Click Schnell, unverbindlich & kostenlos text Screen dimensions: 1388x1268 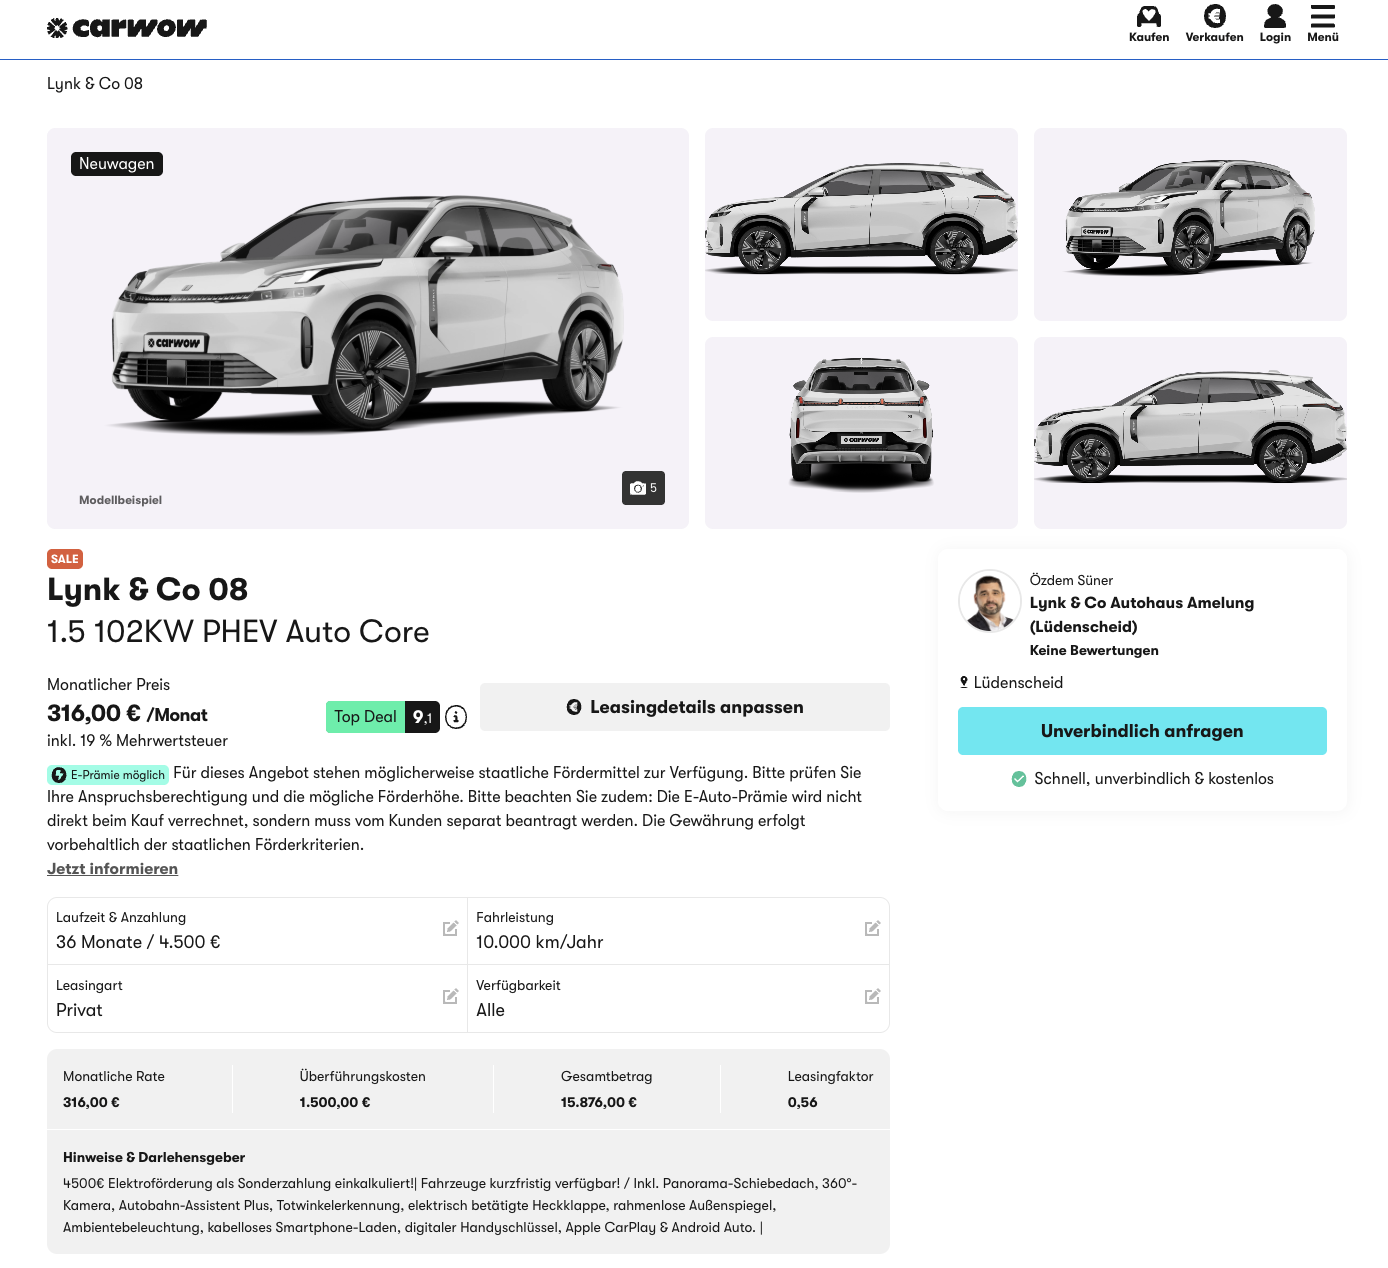tap(1154, 779)
